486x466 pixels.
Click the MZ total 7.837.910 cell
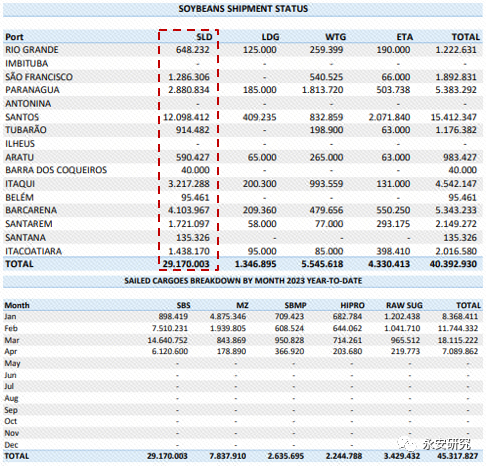(228, 456)
